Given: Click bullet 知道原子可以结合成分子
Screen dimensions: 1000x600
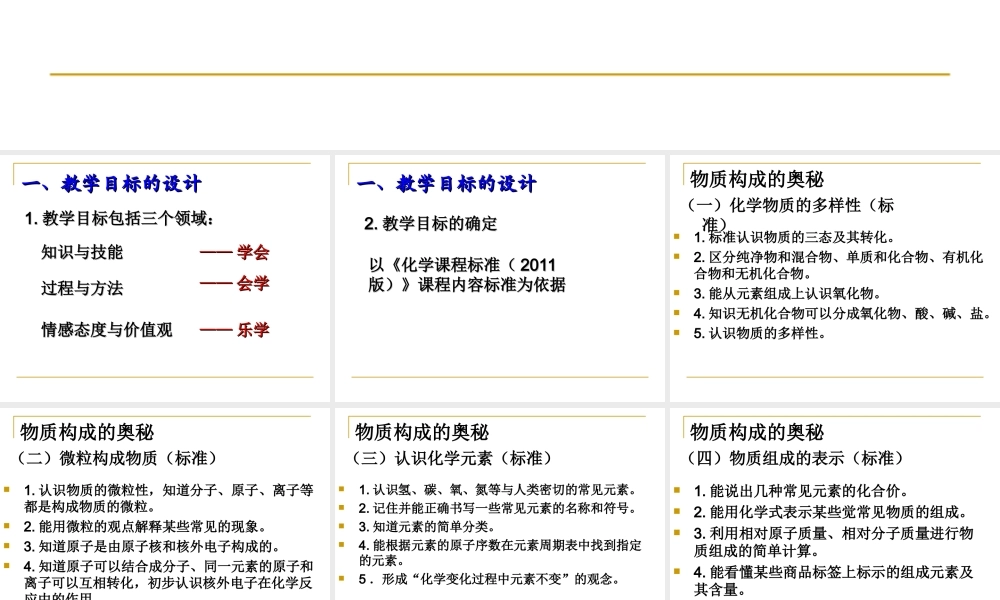Looking at the screenshot, I should click(x=168, y=580).
